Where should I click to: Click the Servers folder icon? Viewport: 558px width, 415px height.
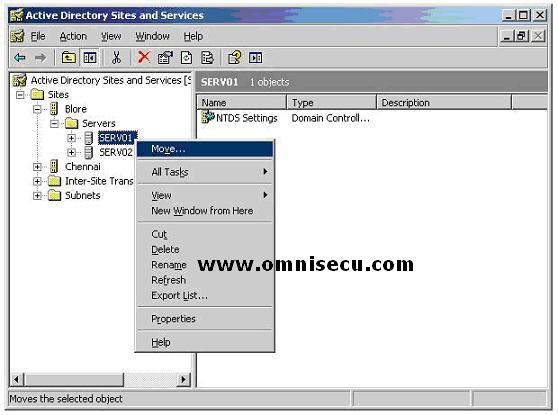(x=71, y=123)
